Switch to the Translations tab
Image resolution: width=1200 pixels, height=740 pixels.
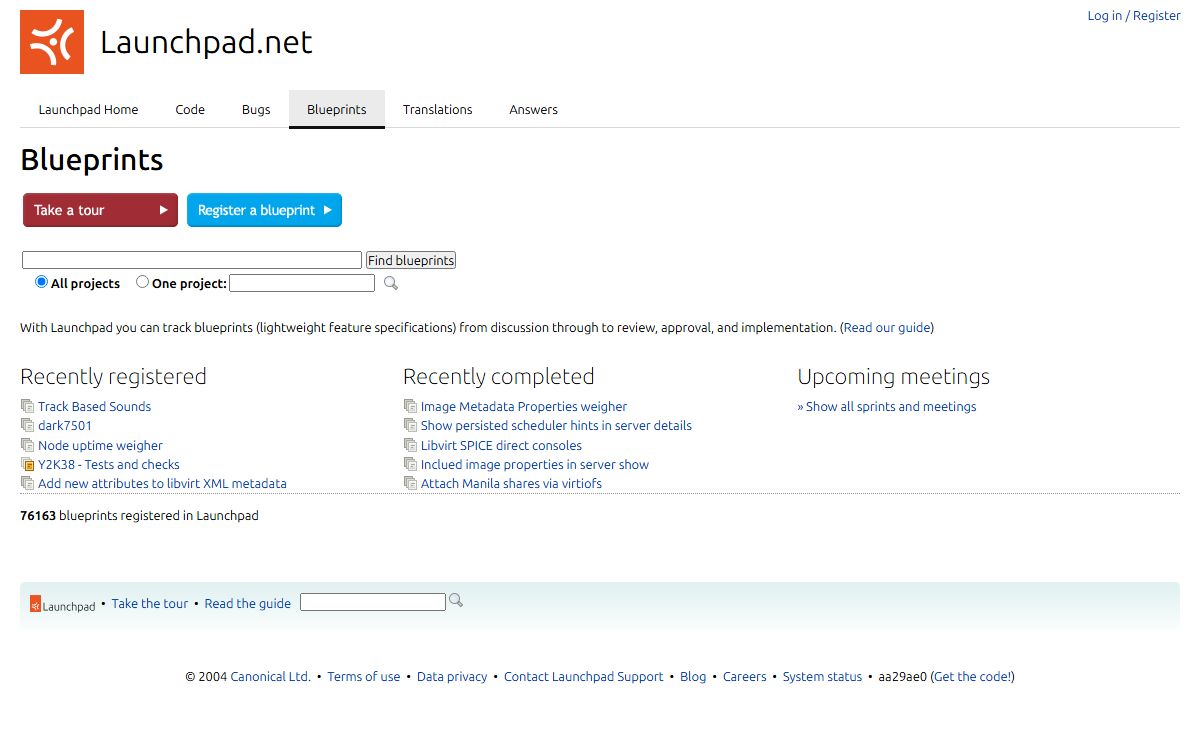[438, 109]
